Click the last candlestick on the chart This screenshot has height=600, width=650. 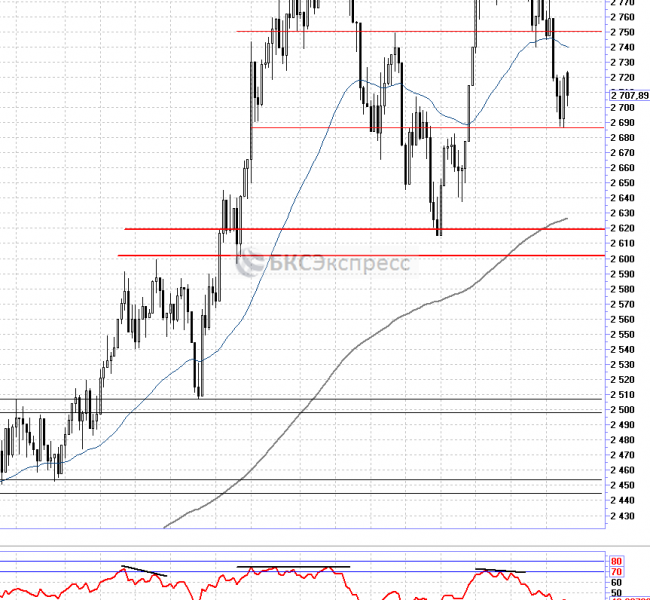click(x=568, y=86)
